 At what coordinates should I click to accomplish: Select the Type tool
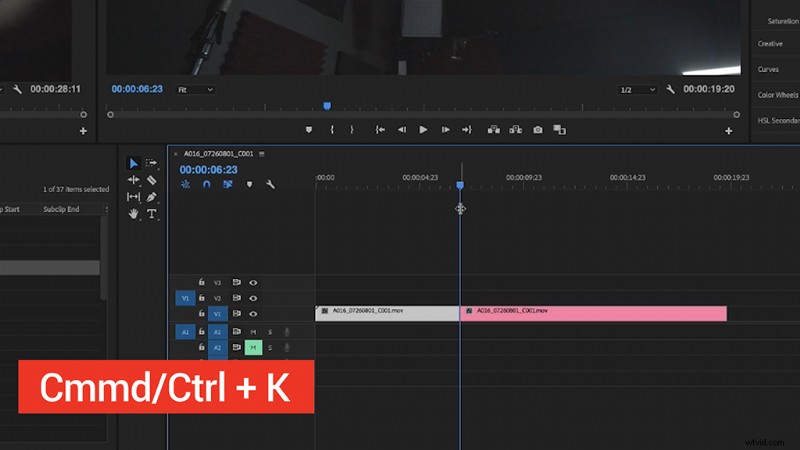click(x=152, y=214)
